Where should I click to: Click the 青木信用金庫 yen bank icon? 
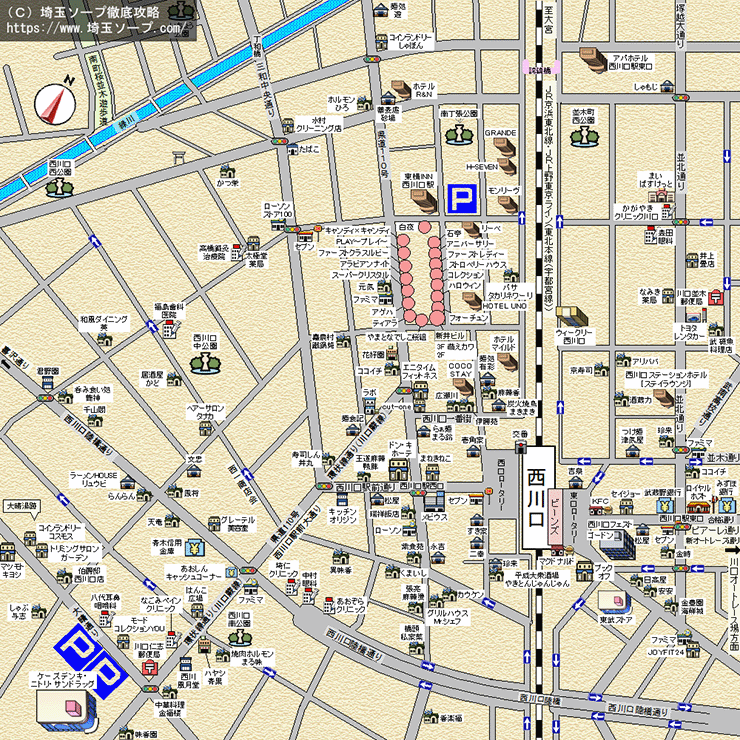tap(194, 547)
